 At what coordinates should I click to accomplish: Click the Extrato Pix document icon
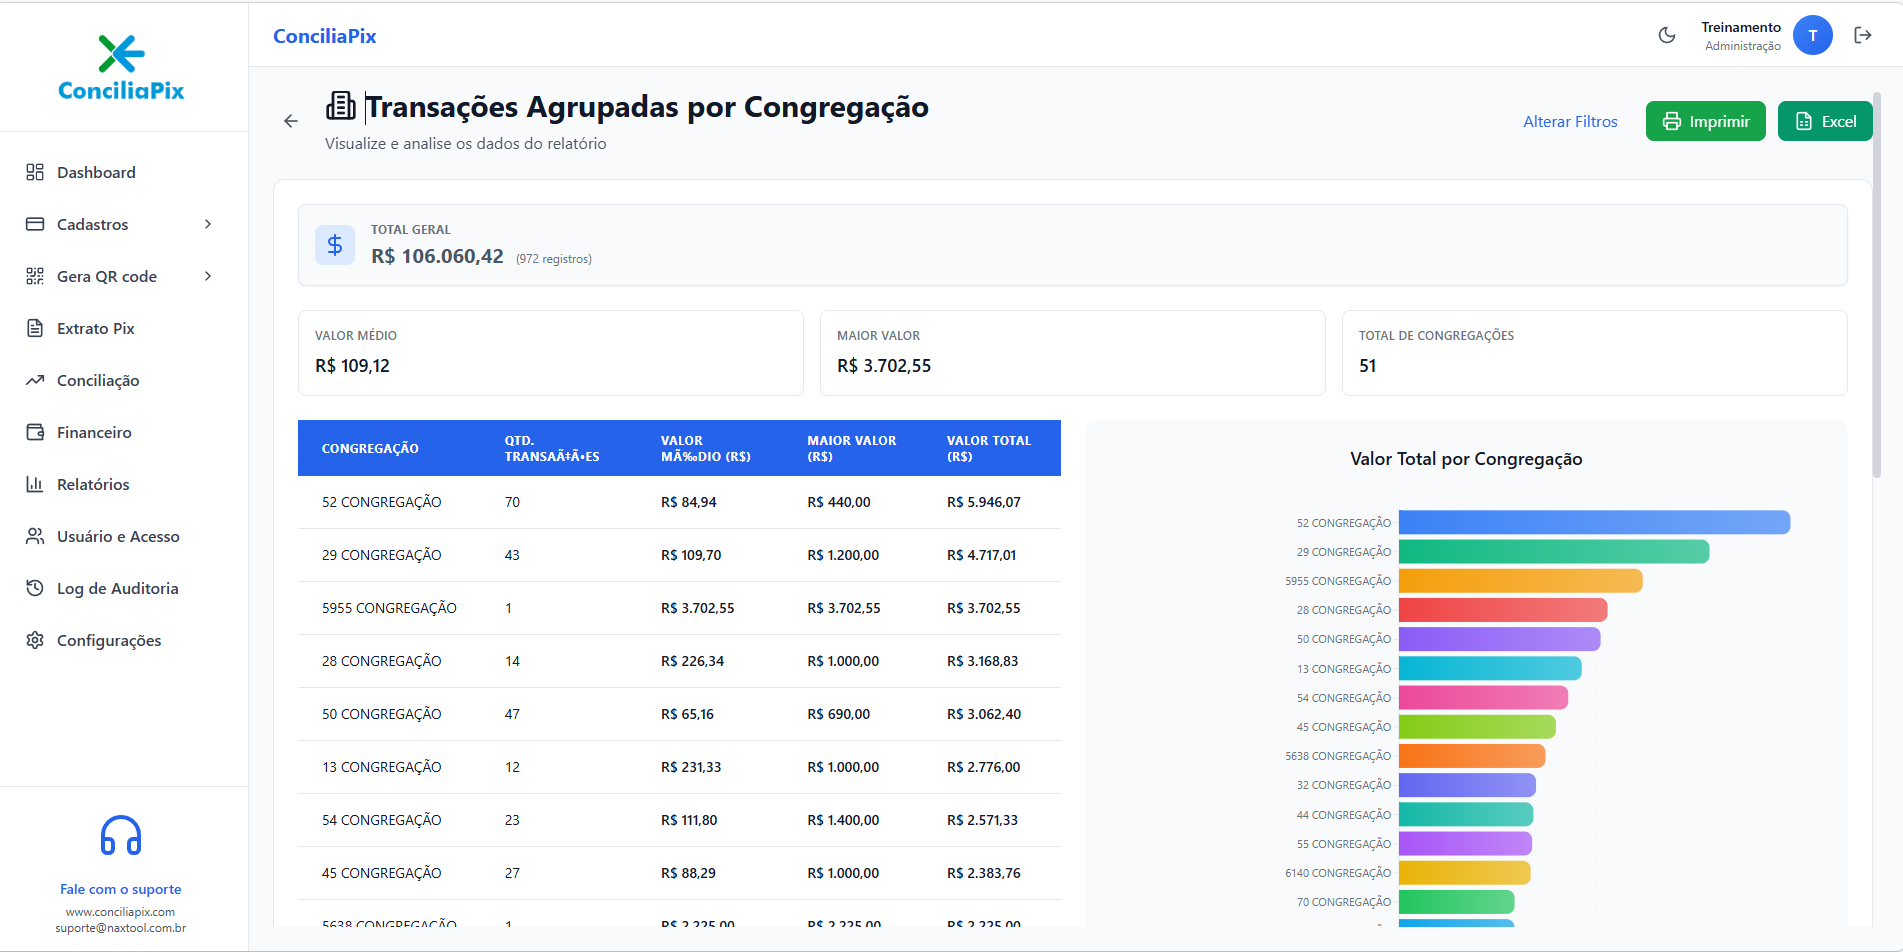[x=36, y=327]
